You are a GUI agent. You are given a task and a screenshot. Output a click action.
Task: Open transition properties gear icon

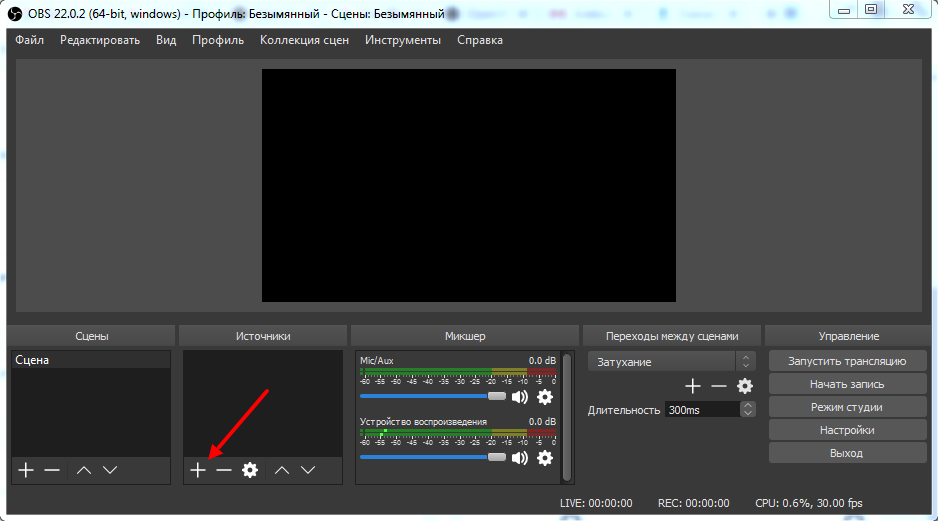[745, 386]
